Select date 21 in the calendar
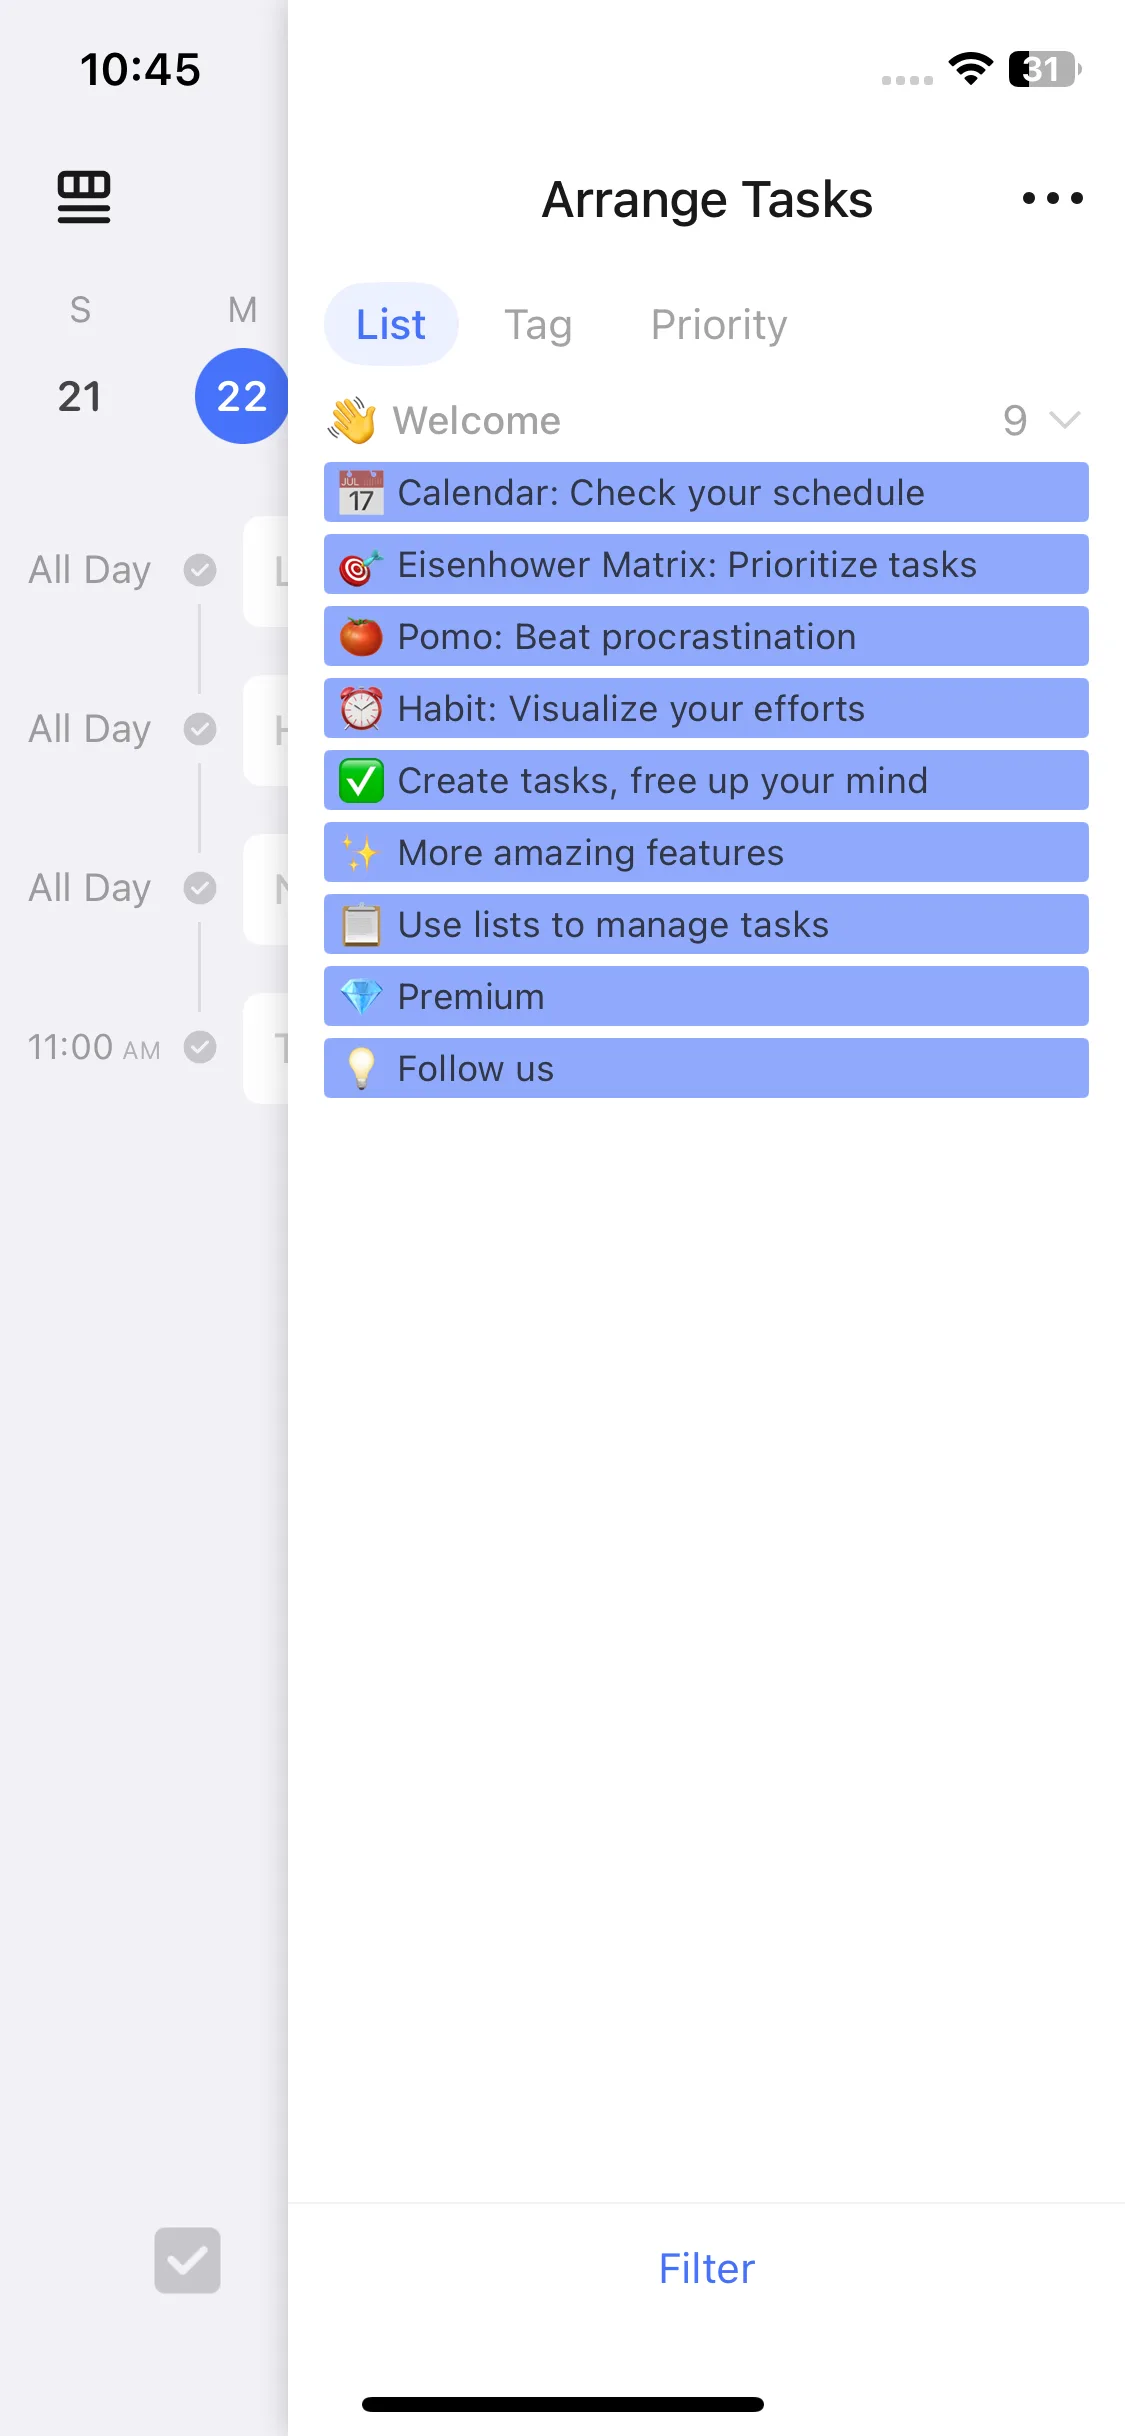Viewport: 1125px width, 2436px height. point(80,396)
